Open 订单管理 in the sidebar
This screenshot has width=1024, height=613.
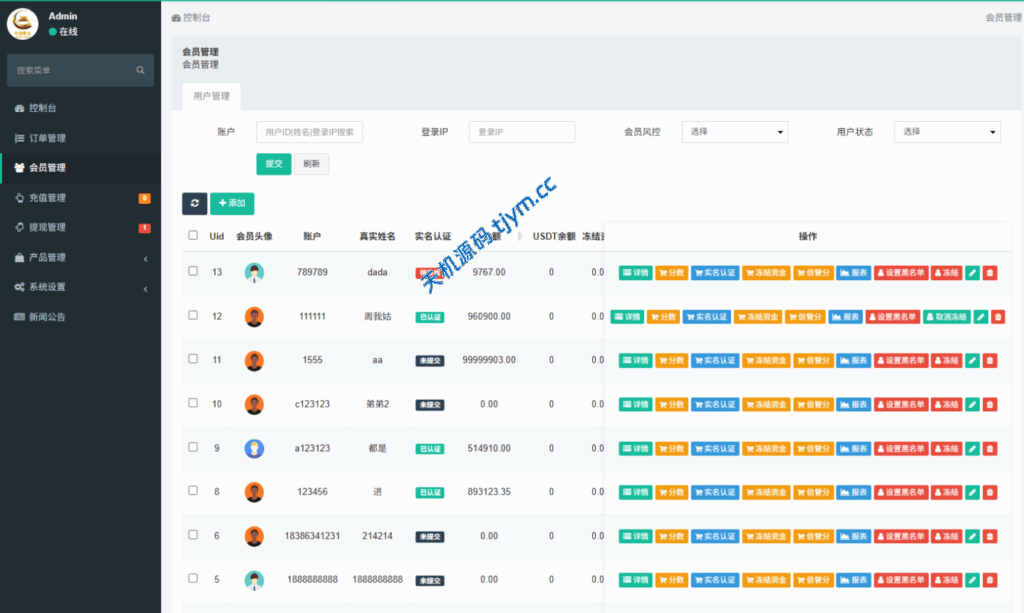tap(47, 138)
